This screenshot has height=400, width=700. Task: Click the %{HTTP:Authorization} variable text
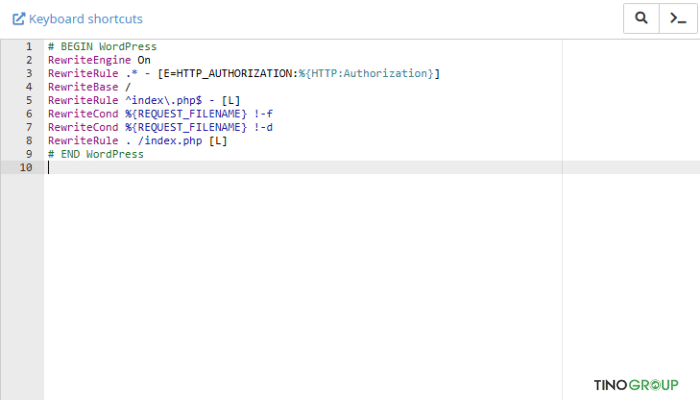[x=366, y=73]
